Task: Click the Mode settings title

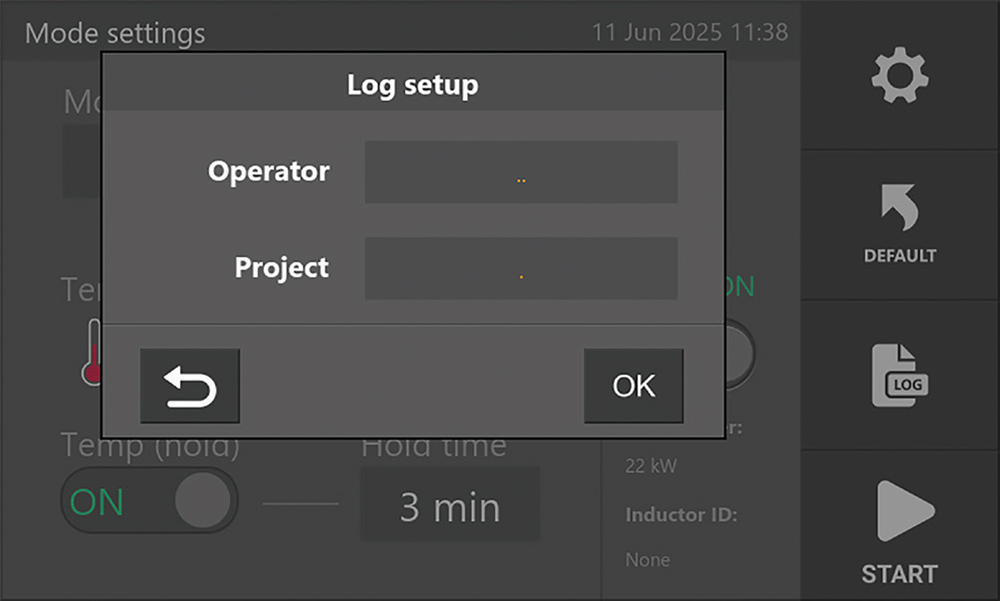Action: 115,33
